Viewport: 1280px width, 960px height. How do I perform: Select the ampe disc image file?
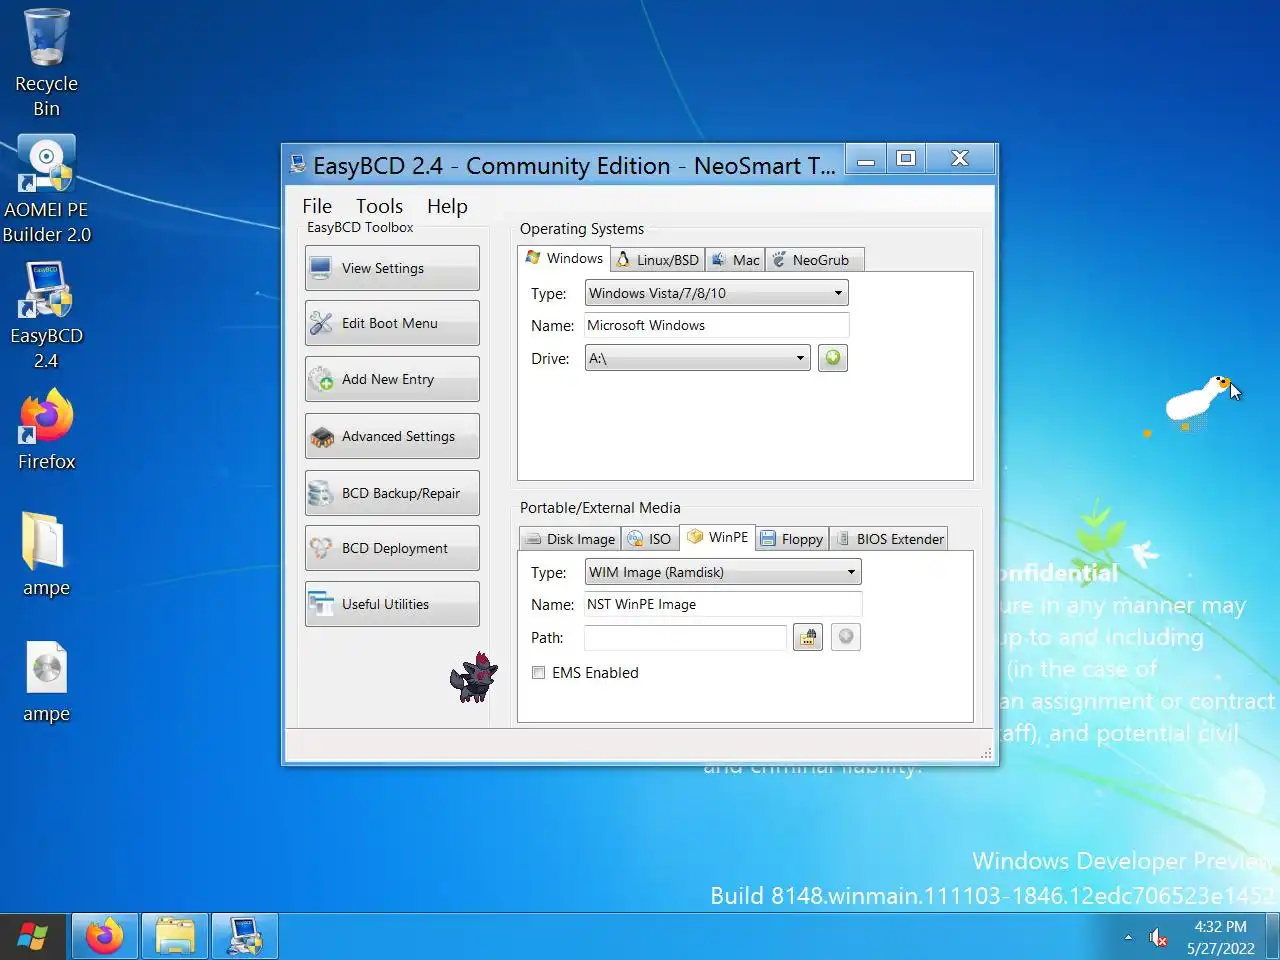coord(46,682)
